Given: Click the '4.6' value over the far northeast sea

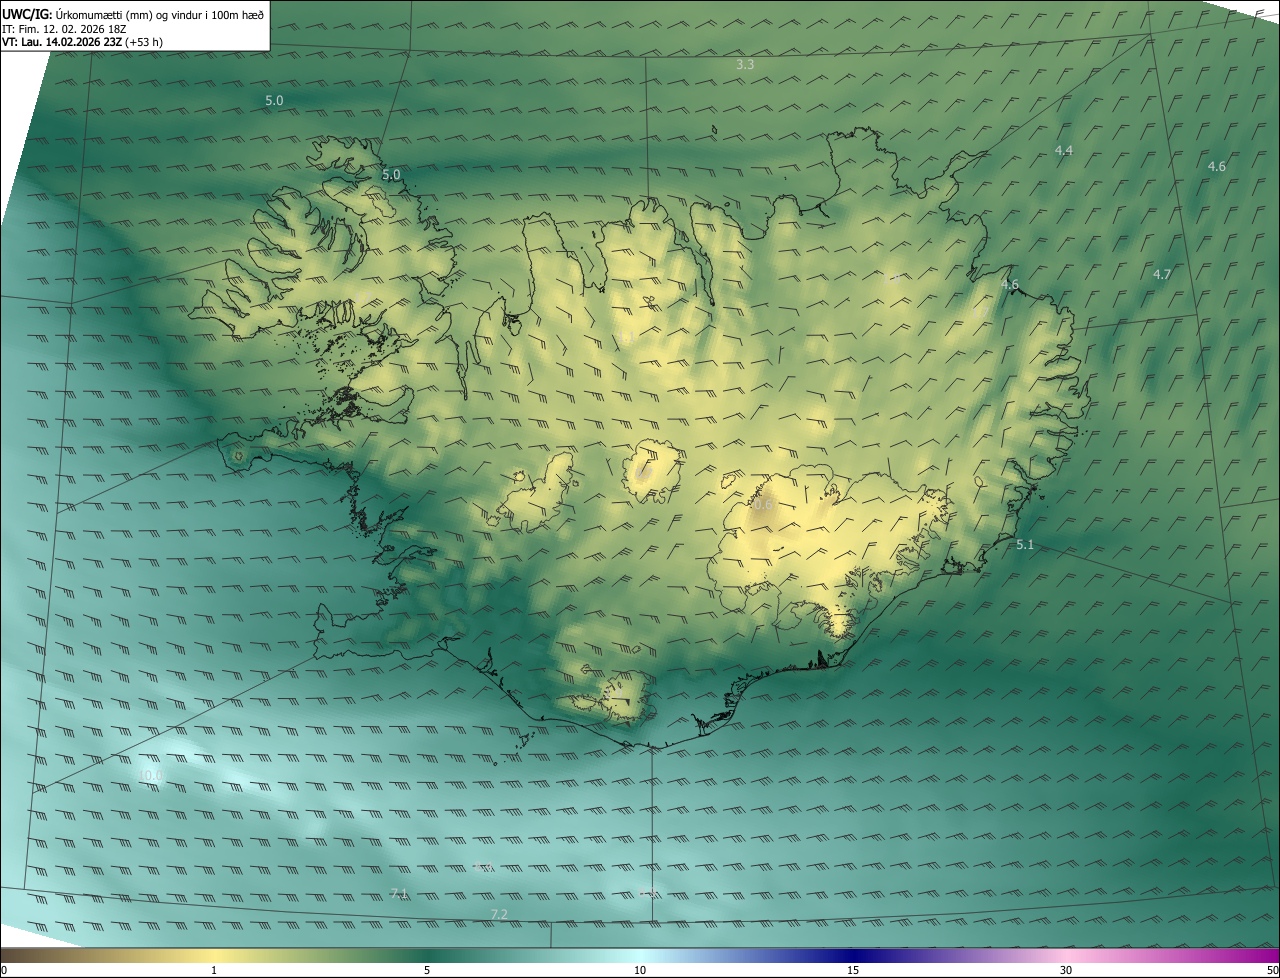Looking at the screenshot, I should 1217,166.
